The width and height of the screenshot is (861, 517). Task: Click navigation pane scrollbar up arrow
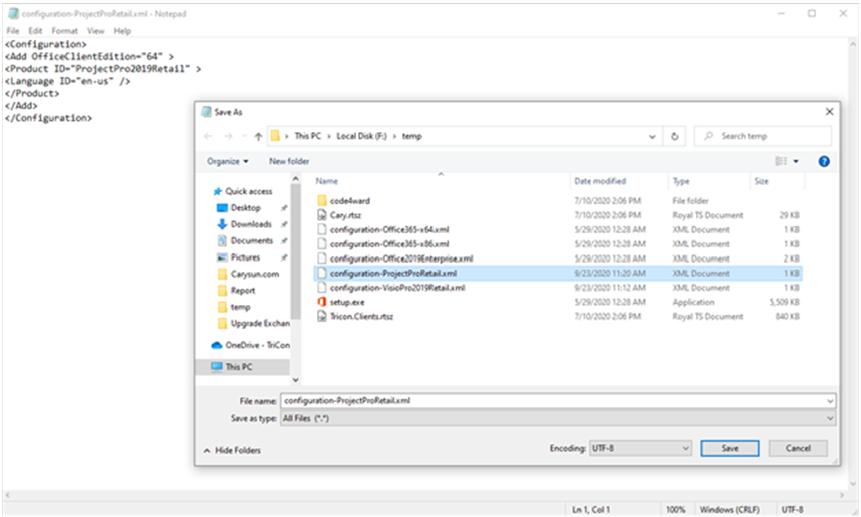295,179
